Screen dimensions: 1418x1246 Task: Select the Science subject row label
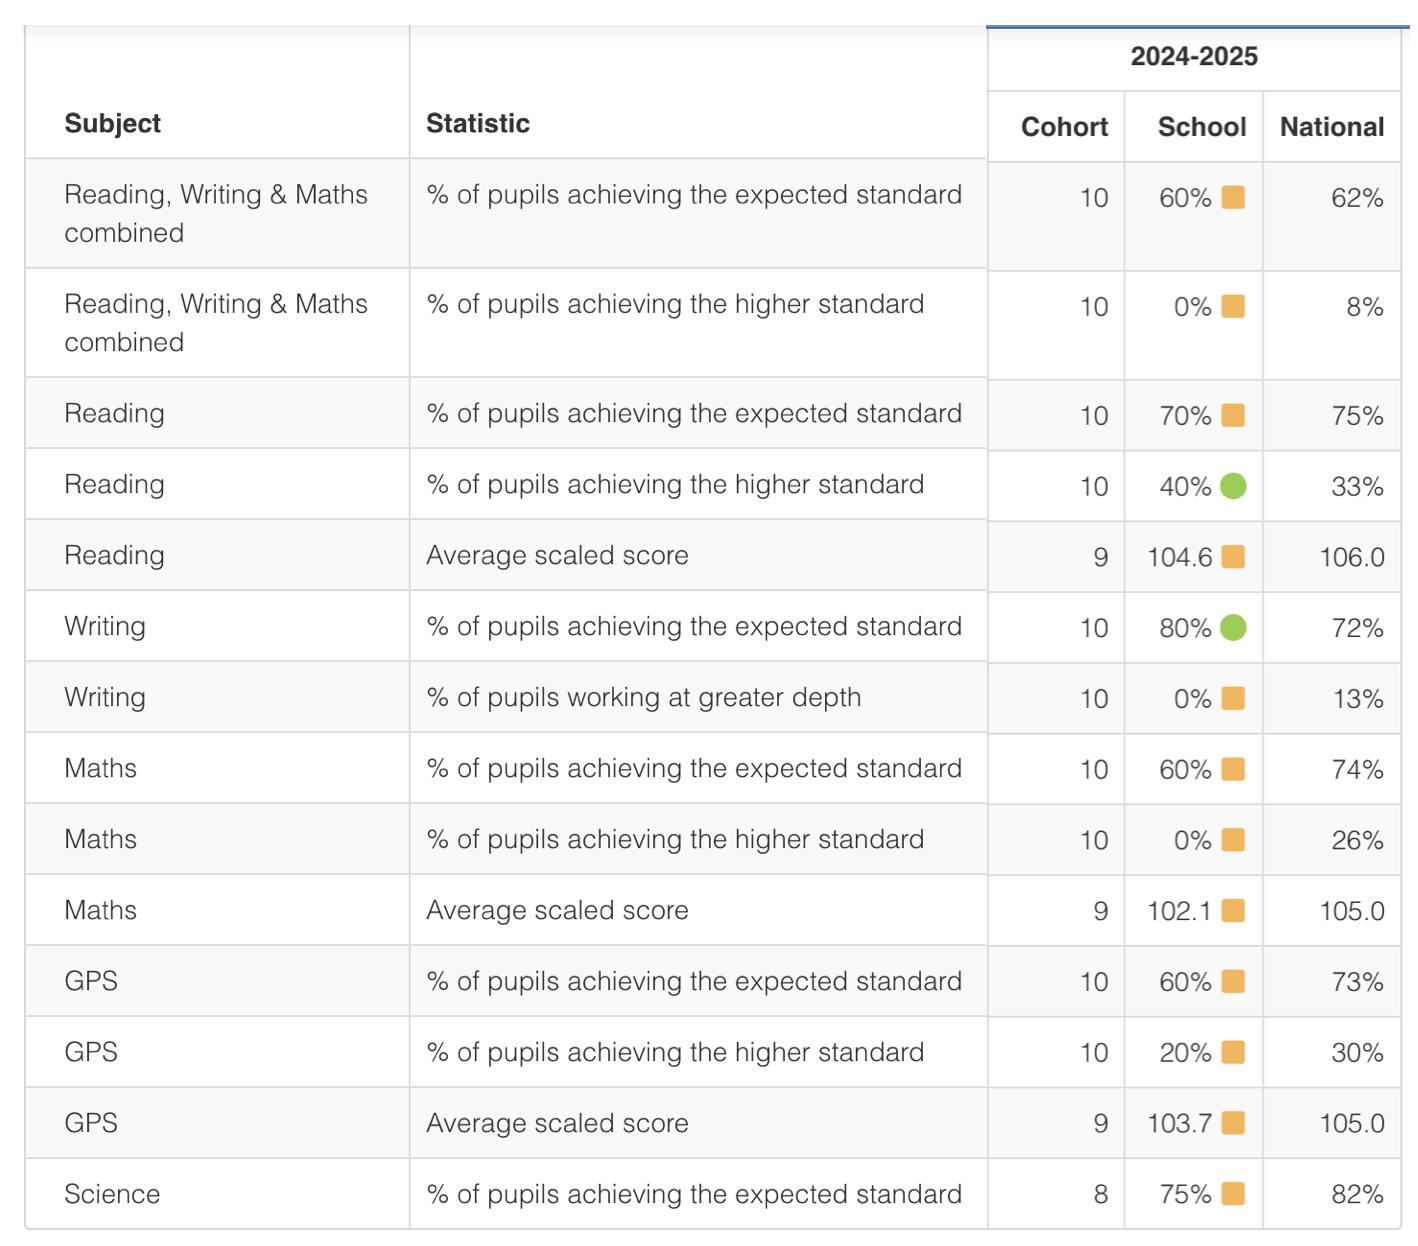pos(112,1194)
